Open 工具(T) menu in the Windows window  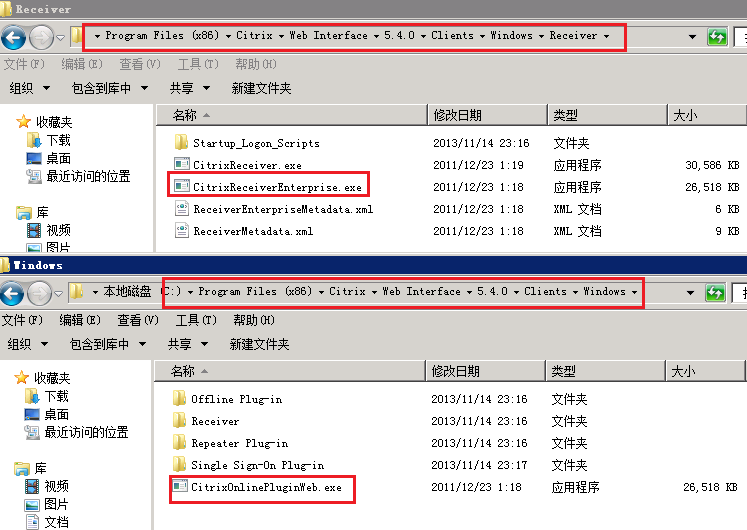(196, 320)
